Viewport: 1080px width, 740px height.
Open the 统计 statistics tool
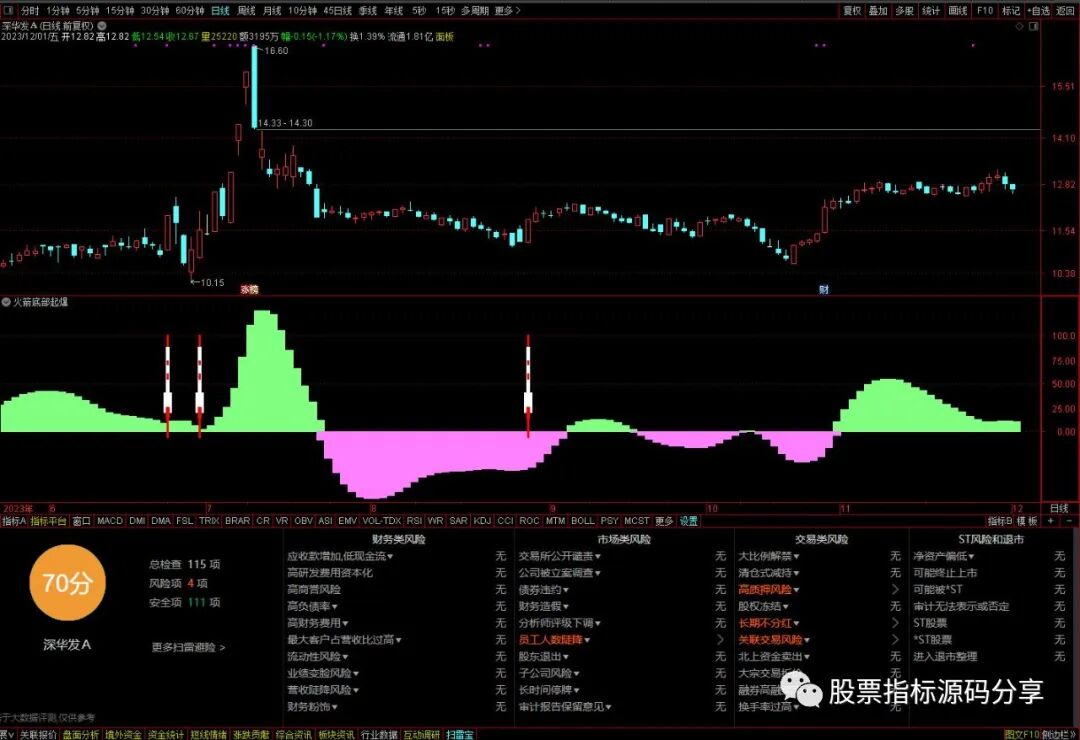pyautogui.click(x=931, y=11)
